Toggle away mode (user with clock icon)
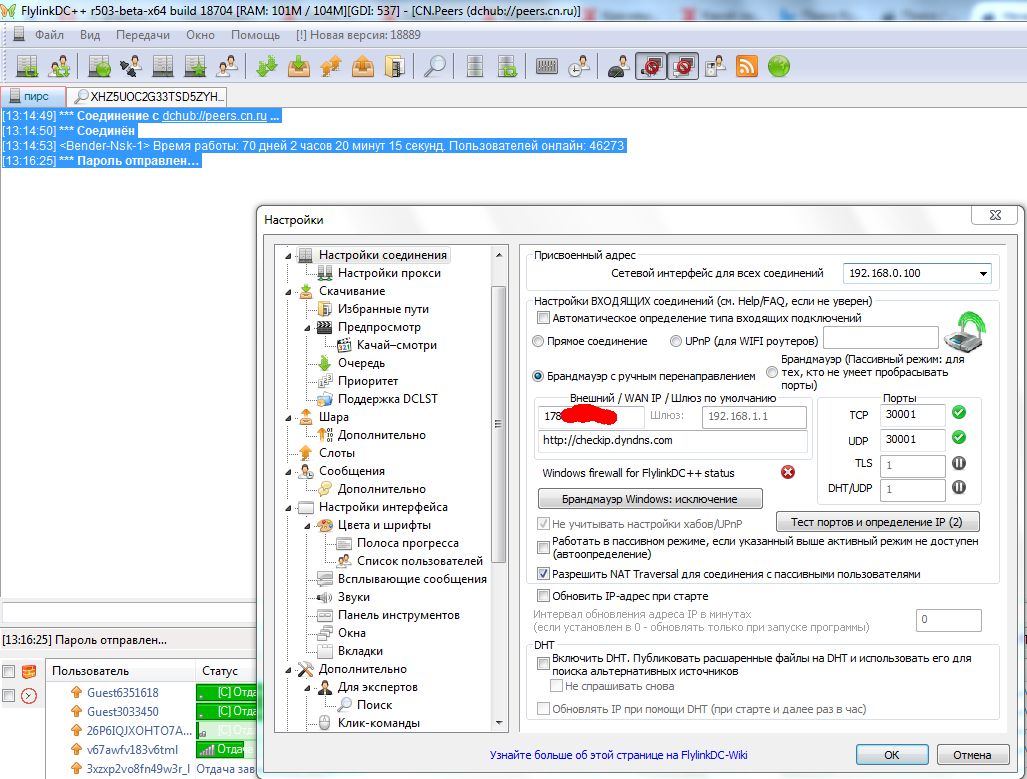The height and width of the screenshot is (779, 1027). pyautogui.click(x=578, y=66)
